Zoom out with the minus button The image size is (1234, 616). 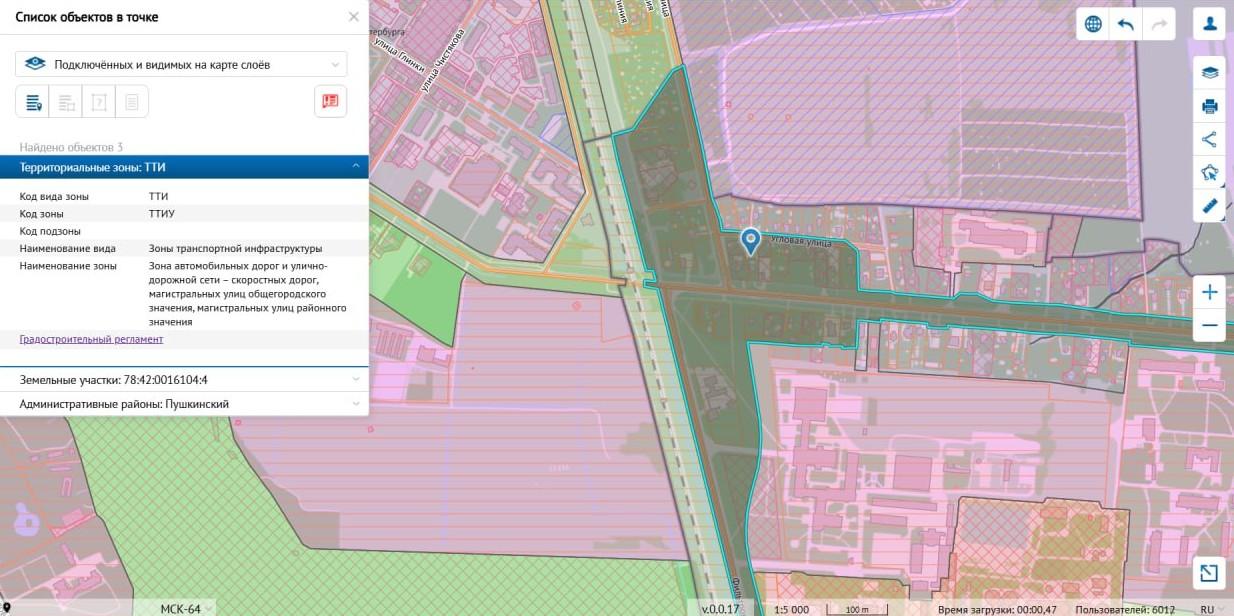(1209, 325)
